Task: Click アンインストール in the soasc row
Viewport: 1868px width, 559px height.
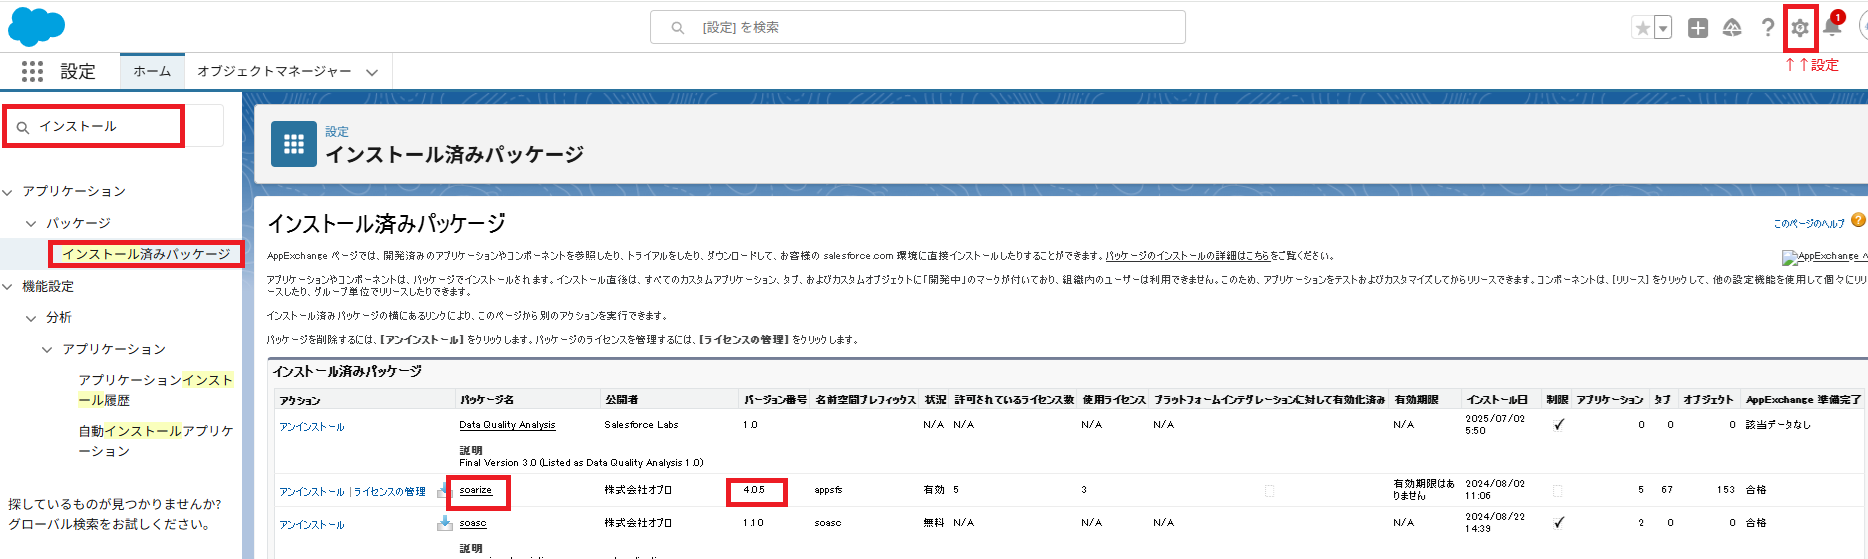Action: 312,525
